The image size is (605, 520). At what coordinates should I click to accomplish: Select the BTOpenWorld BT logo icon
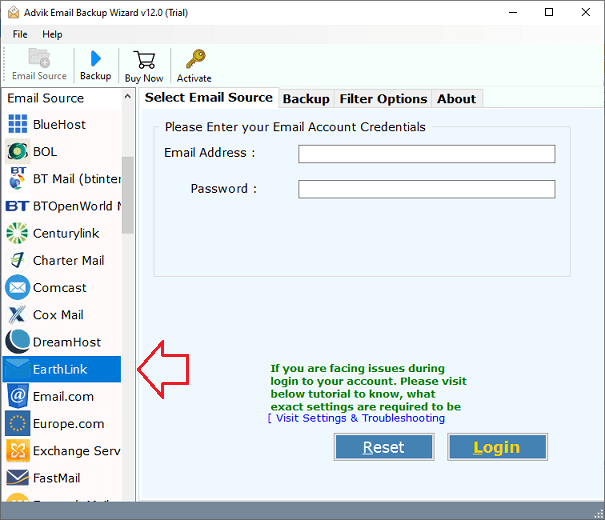point(17,206)
